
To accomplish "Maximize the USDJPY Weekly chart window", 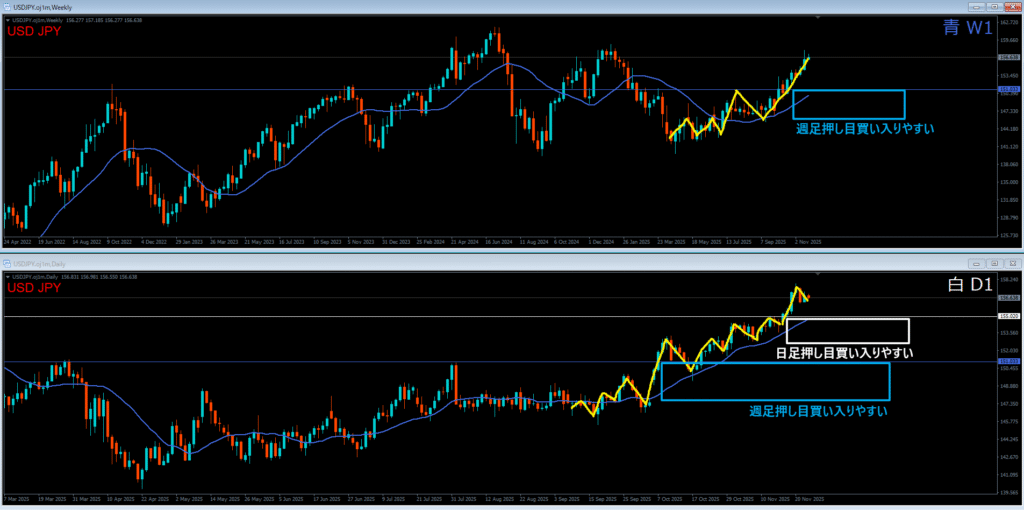I will click(x=997, y=6).
